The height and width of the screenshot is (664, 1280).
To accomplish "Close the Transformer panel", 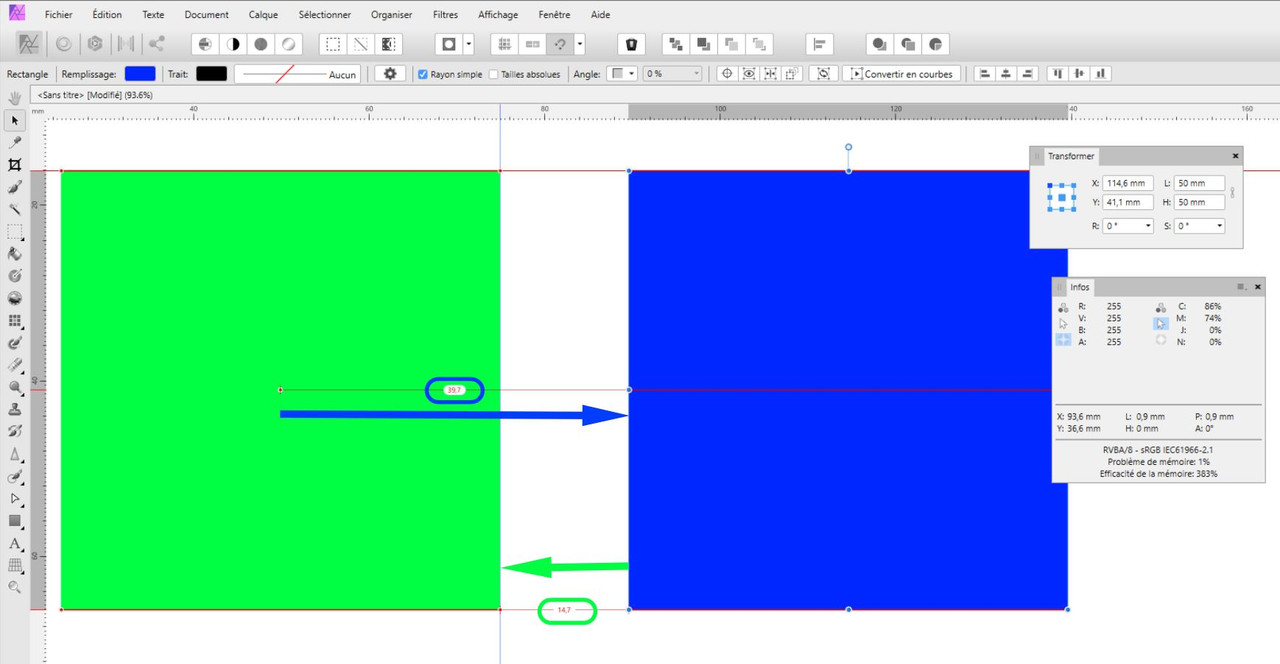I will coord(1235,156).
